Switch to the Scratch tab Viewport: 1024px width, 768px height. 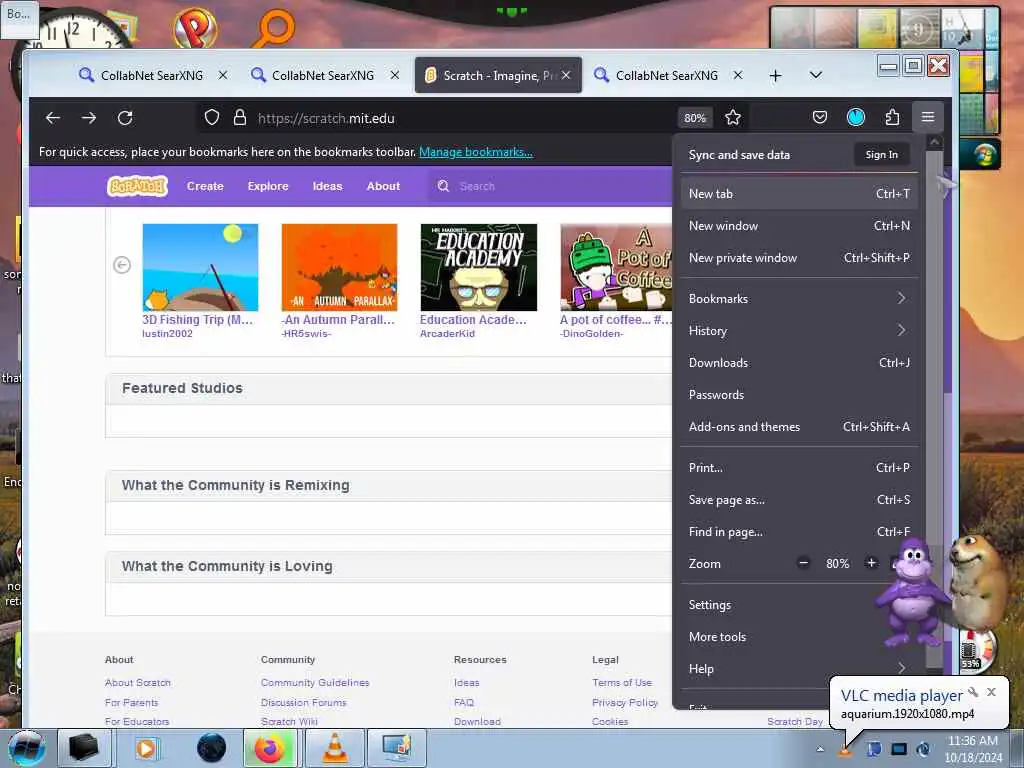pyautogui.click(x=498, y=75)
